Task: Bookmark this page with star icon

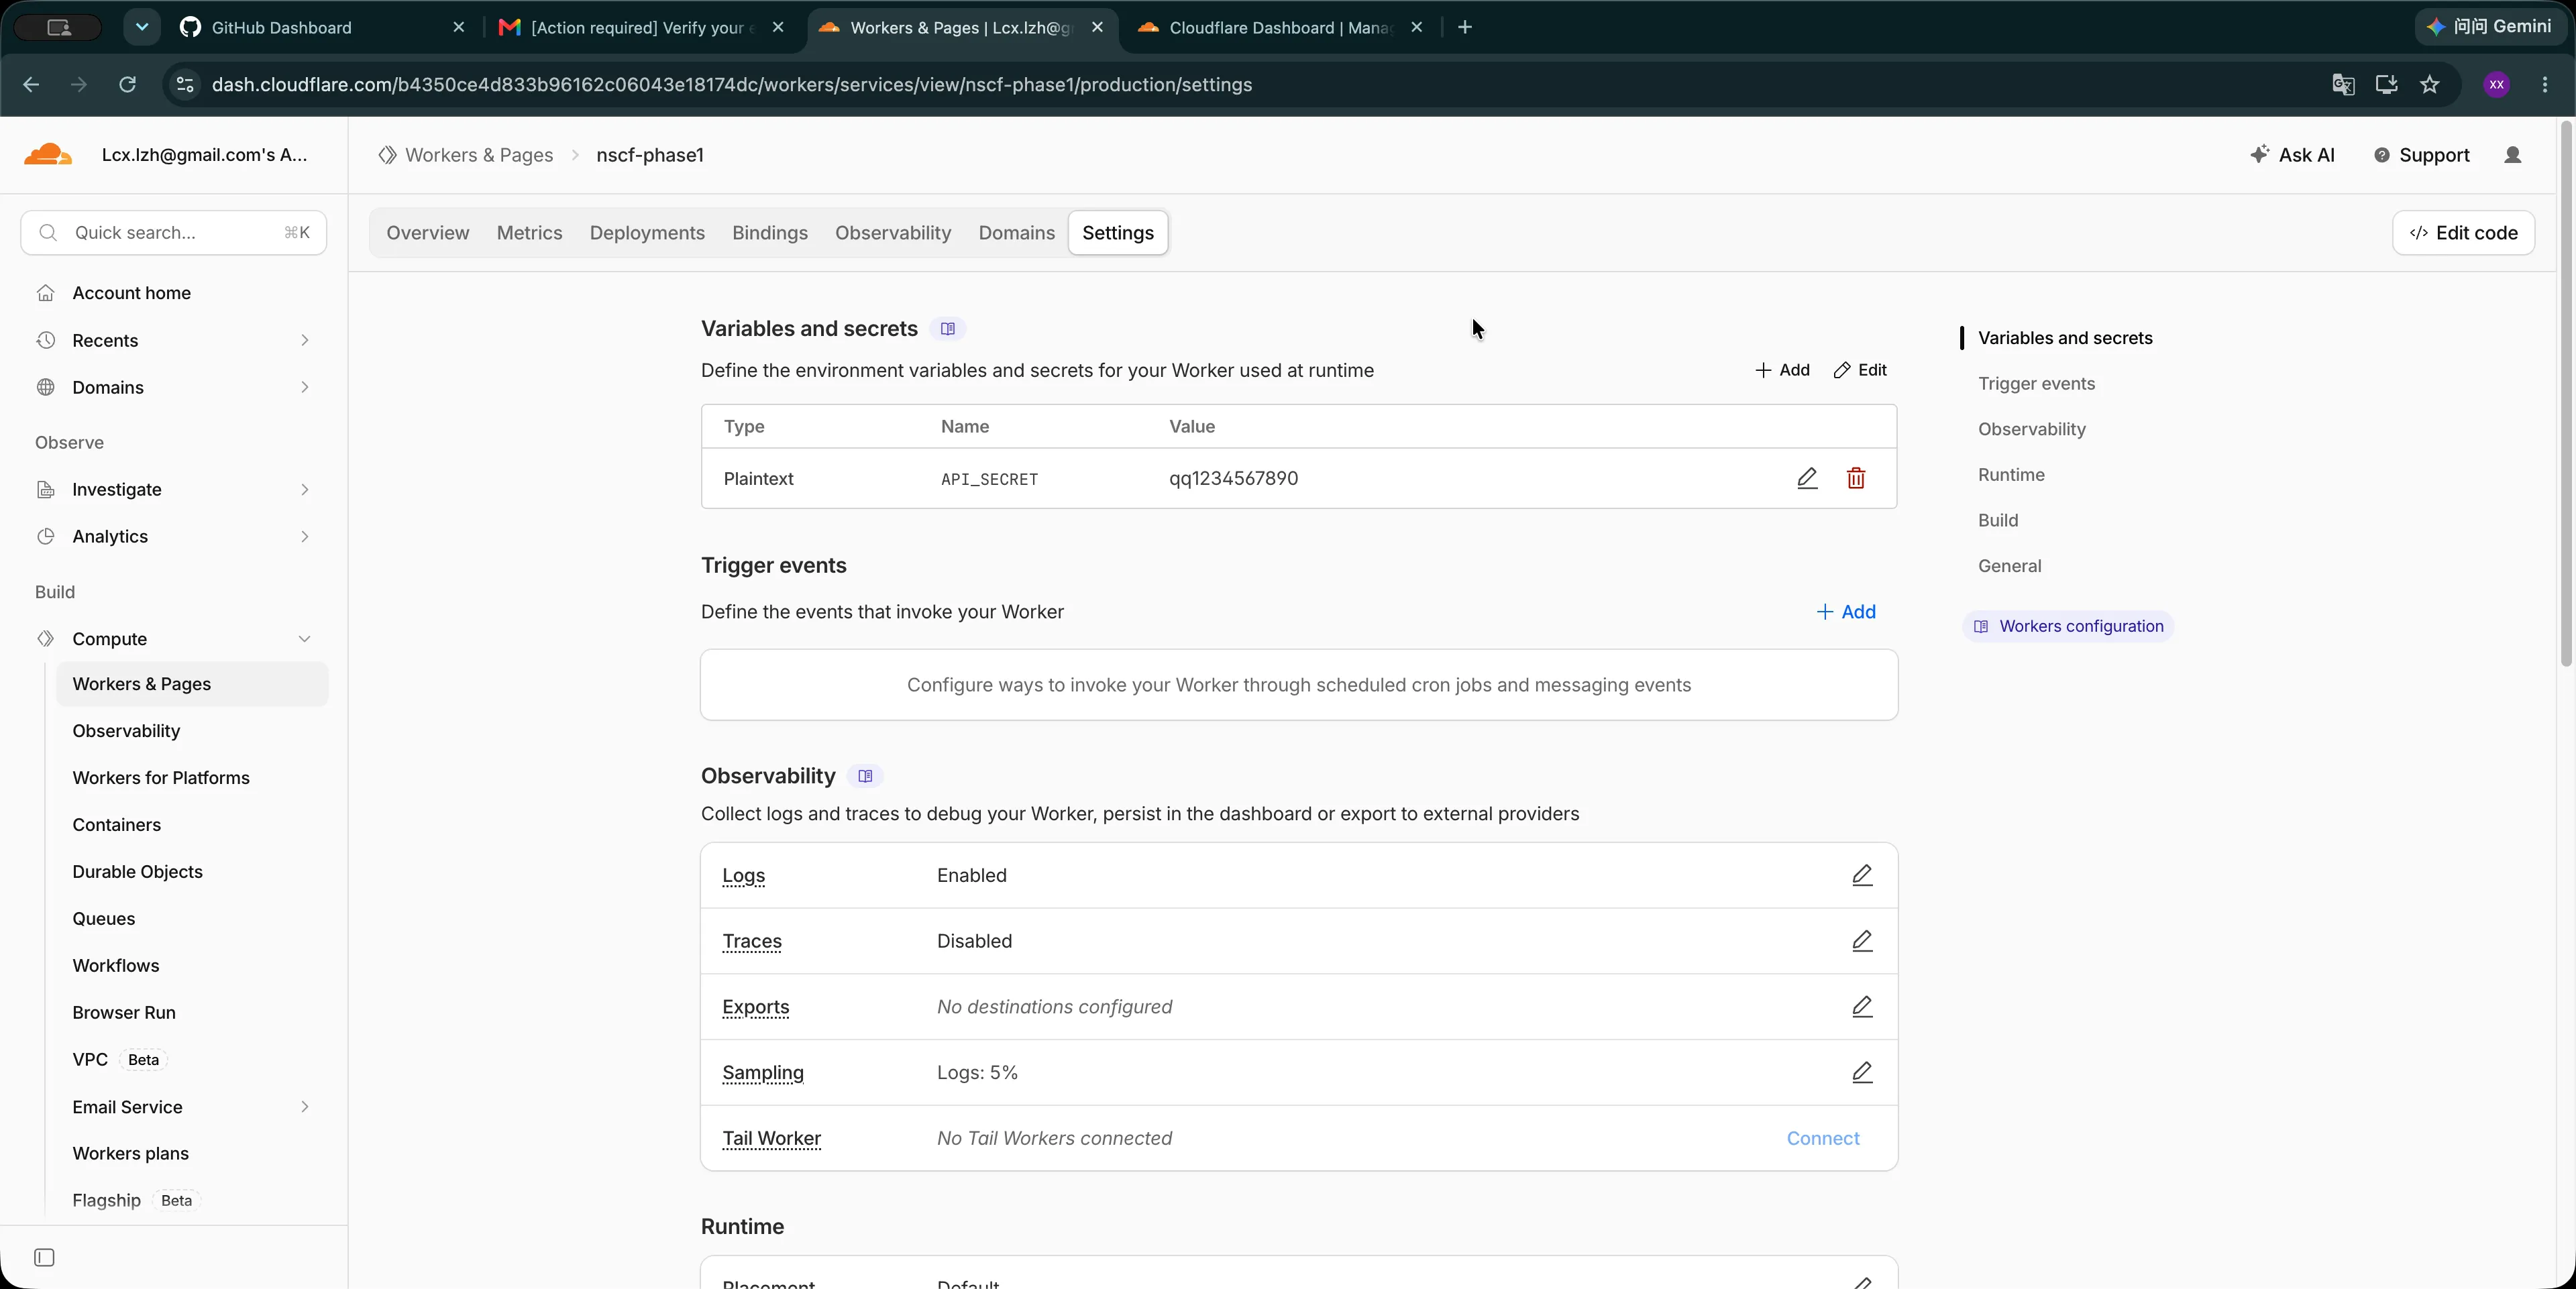Action: coord(2430,84)
